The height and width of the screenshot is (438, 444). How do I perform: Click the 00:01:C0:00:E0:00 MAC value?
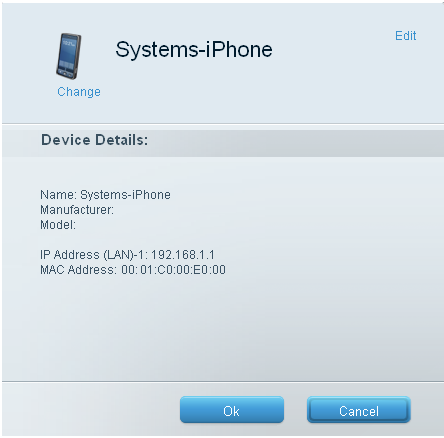(x=173, y=270)
